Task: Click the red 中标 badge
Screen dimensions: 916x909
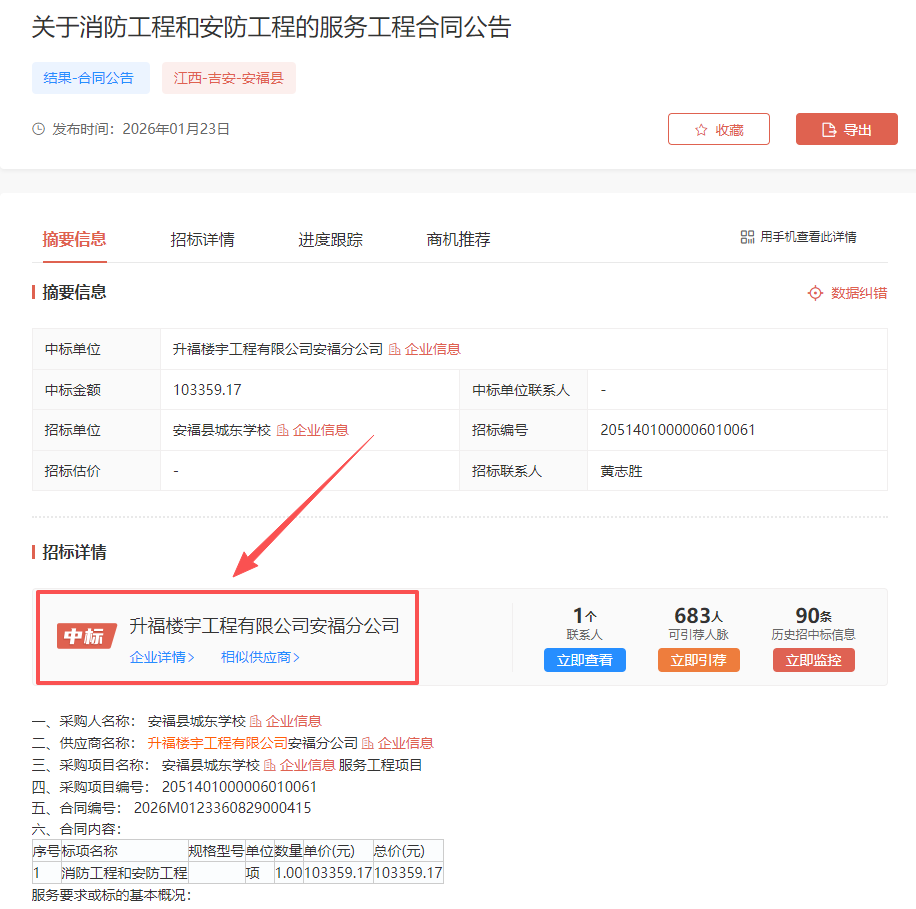Action: [86, 636]
